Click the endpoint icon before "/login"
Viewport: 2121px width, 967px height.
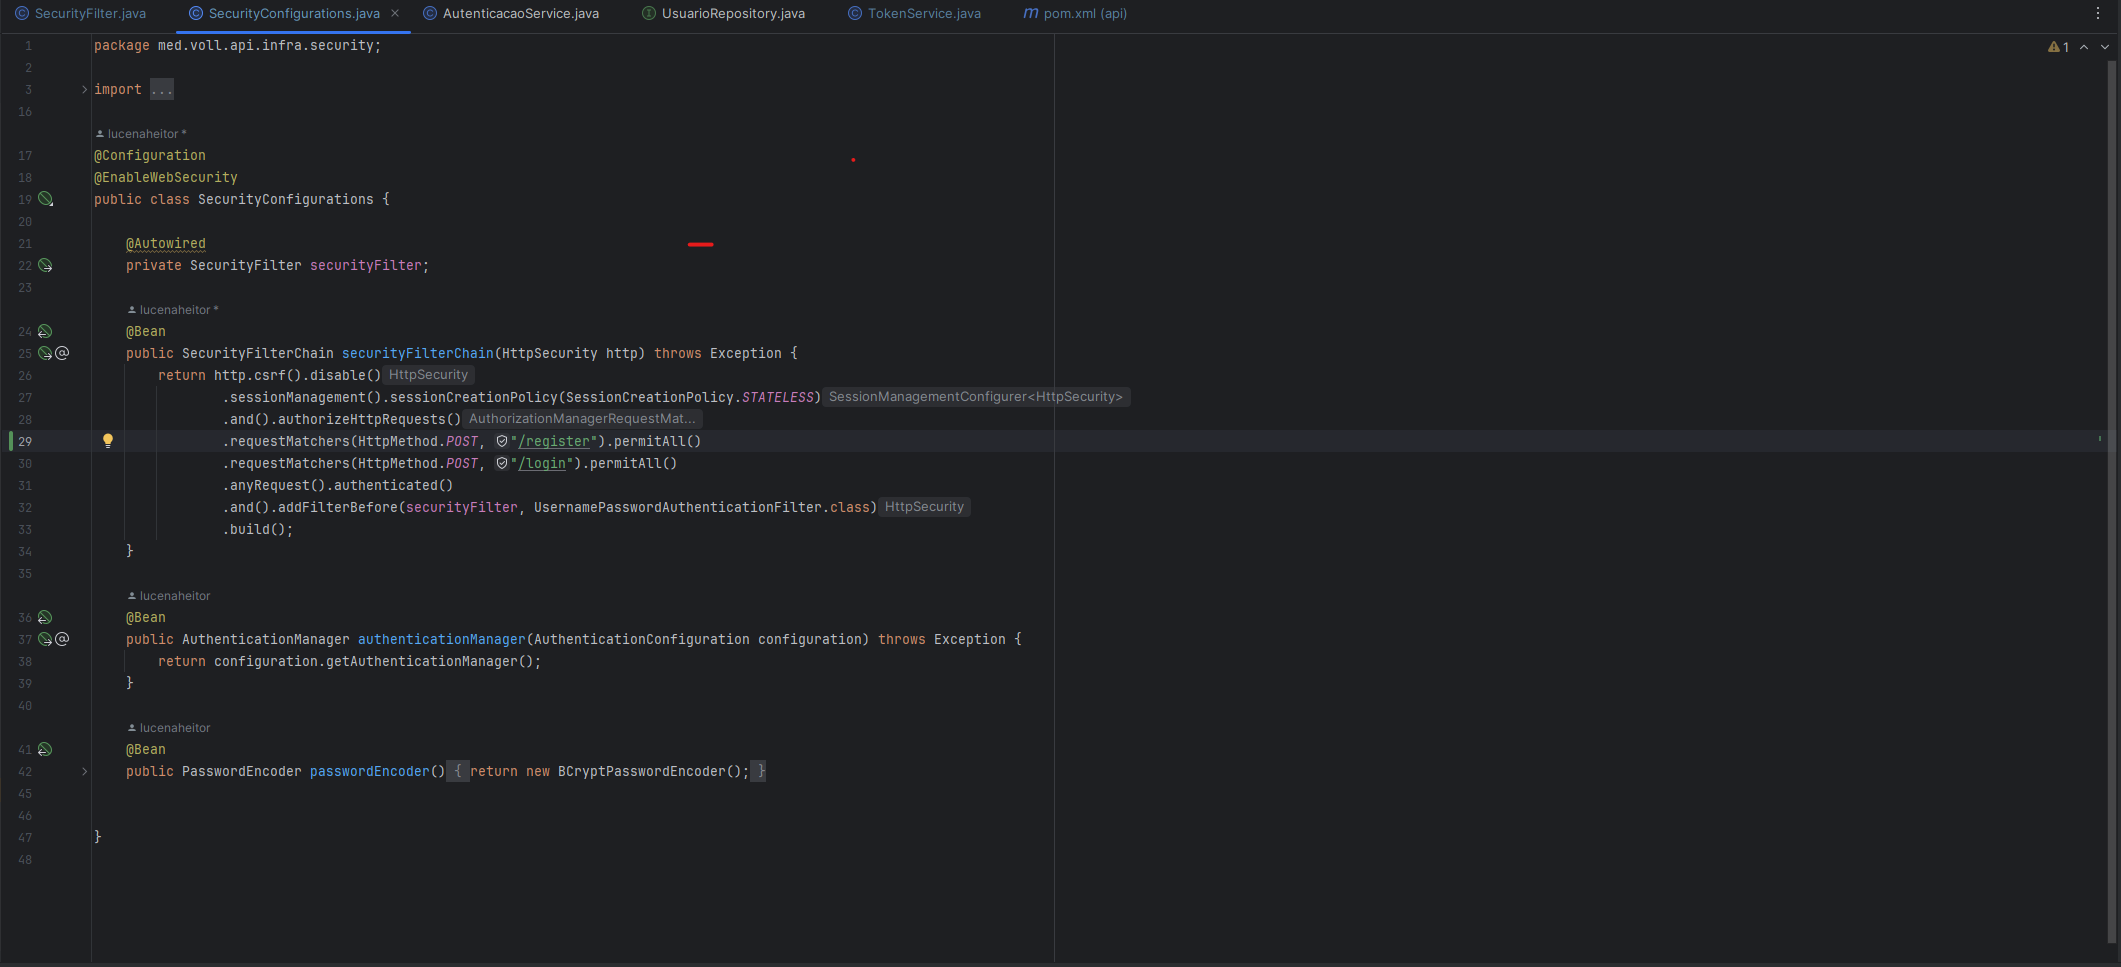[x=502, y=463]
